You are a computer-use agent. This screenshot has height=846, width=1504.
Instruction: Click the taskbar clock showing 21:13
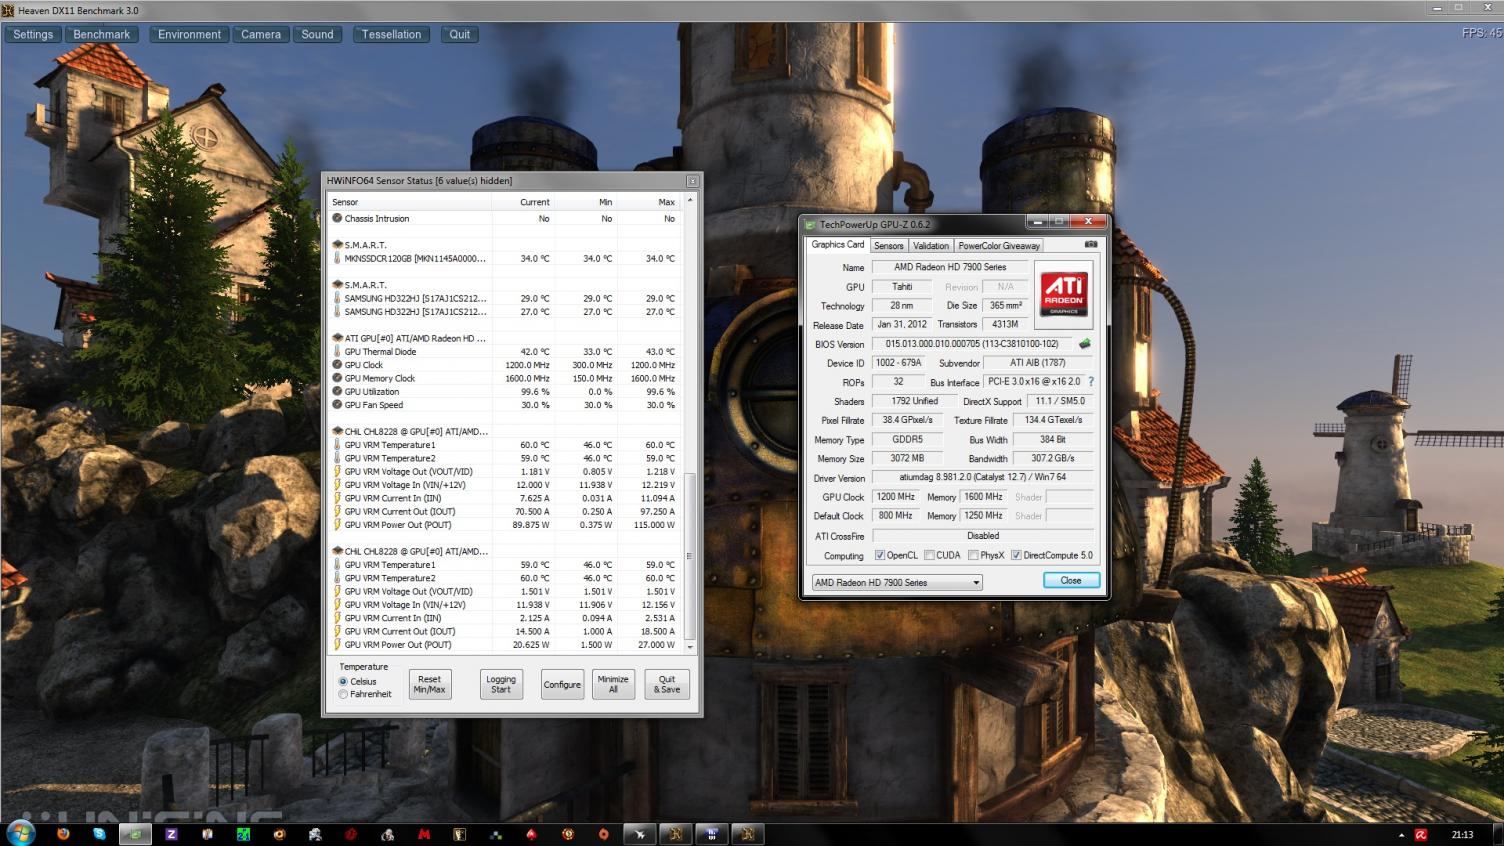(x=1462, y=834)
